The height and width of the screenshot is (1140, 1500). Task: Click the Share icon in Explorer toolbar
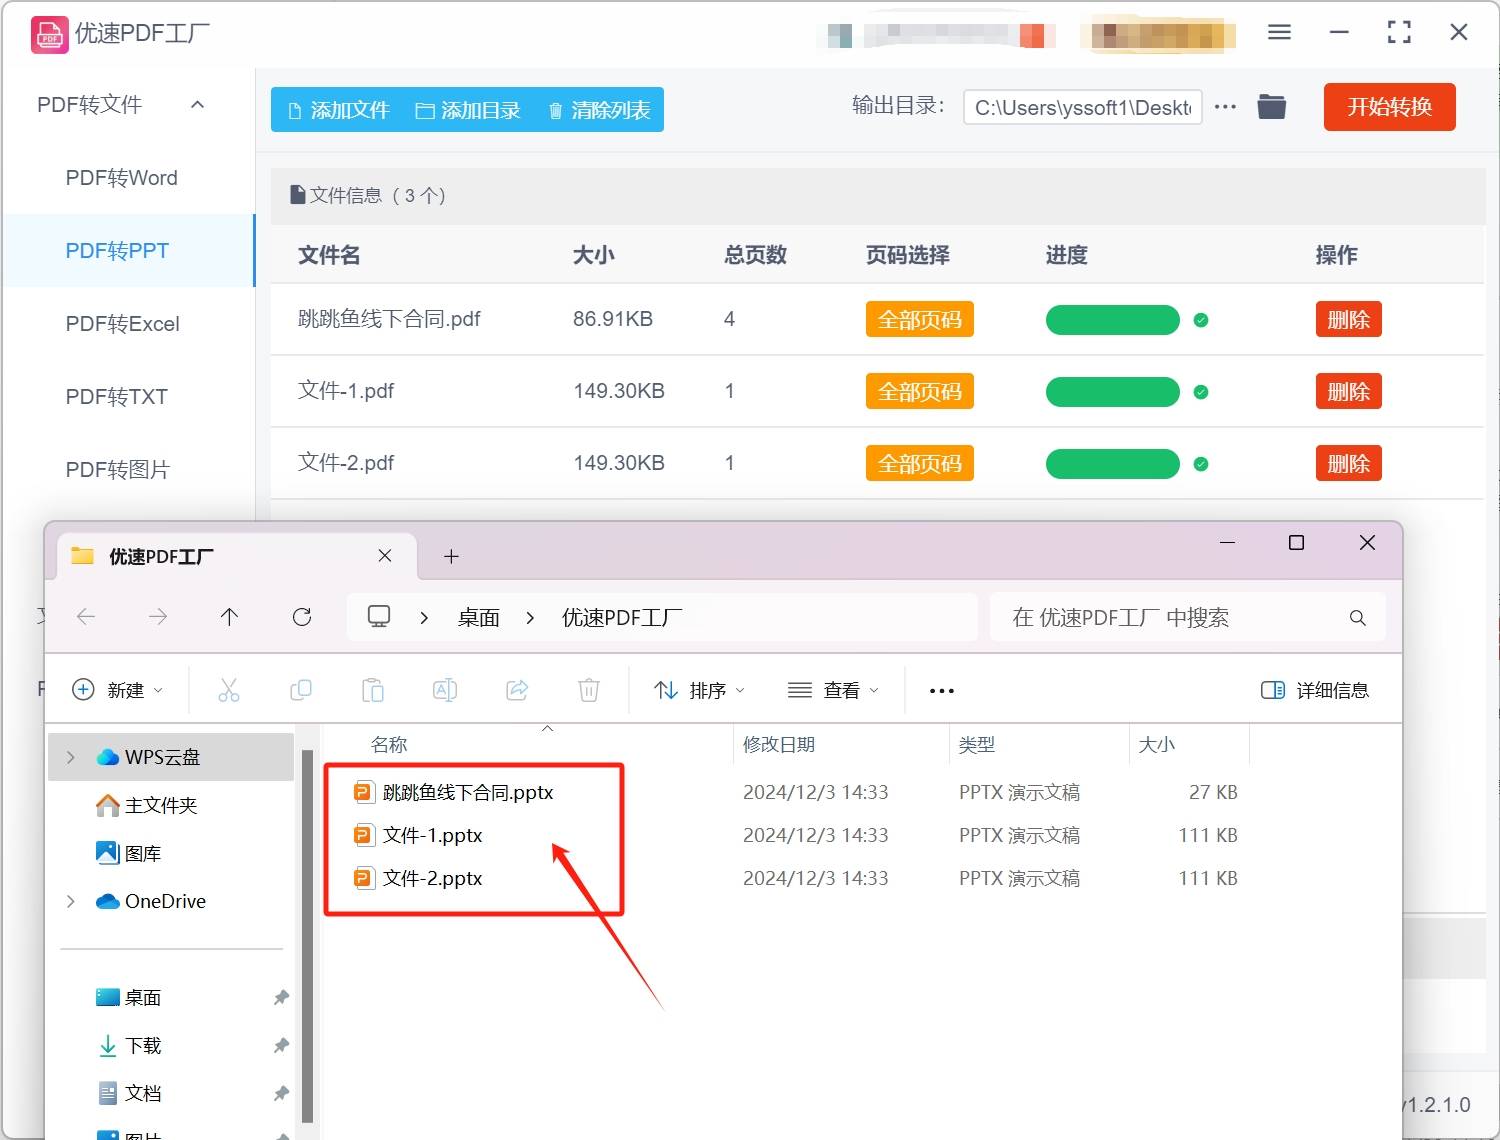(517, 690)
